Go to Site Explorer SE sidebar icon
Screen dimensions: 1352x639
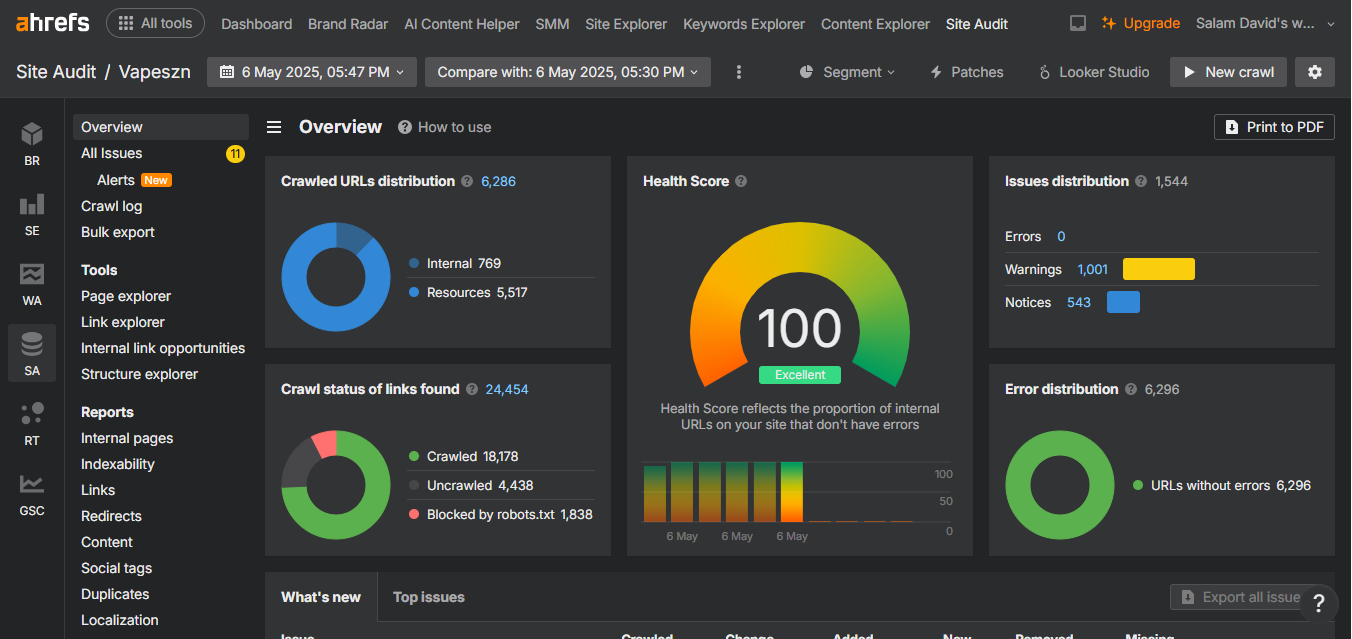pyautogui.click(x=32, y=214)
